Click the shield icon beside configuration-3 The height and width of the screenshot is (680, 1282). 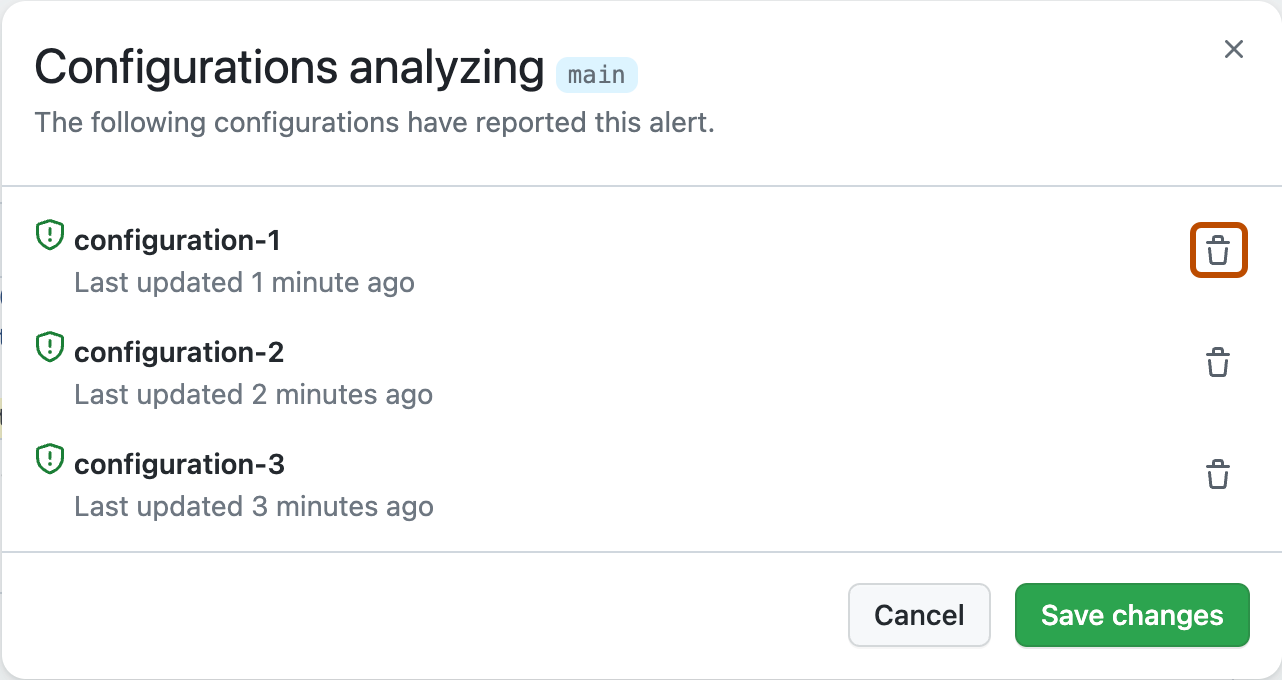click(x=51, y=458)
